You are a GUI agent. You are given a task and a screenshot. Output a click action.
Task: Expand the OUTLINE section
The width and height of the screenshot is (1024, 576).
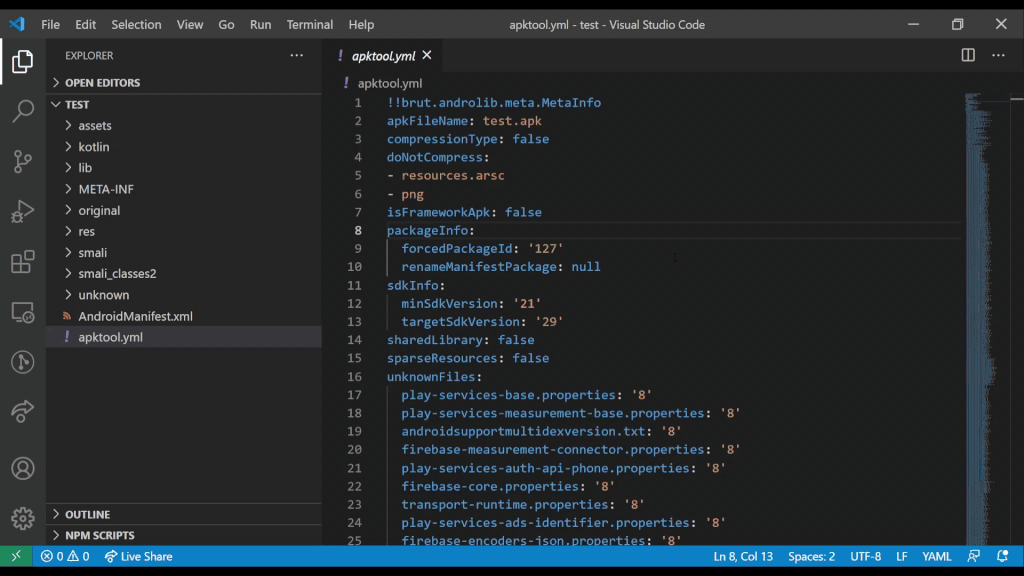coord(87,514)
